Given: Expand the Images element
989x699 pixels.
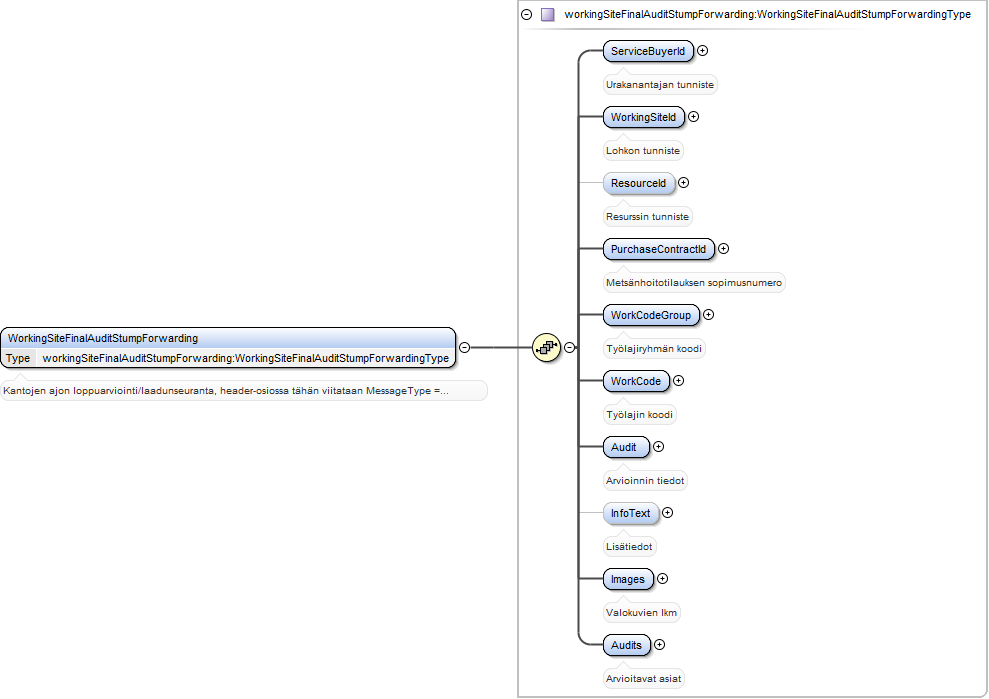Looking at the screenshot, I should [x=662, y=579].
